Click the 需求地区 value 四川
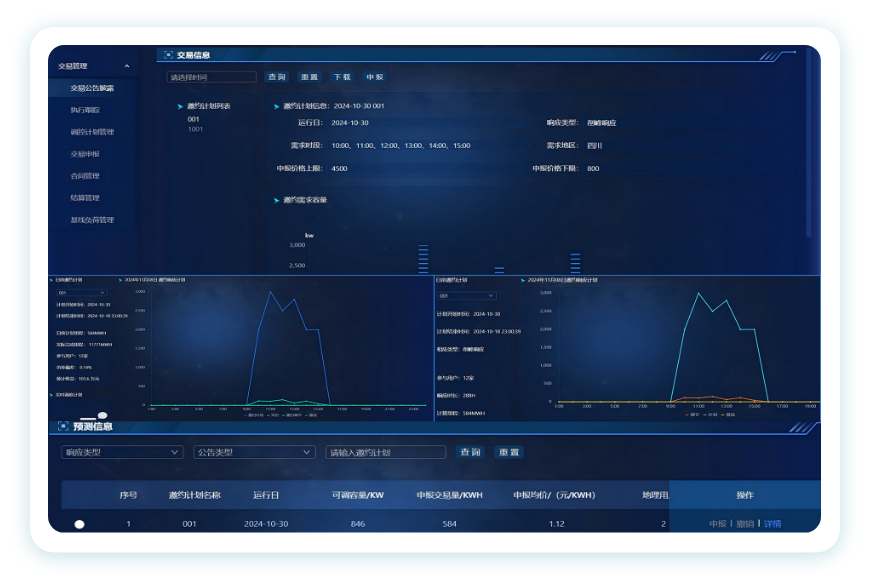 (x=594, y=145)
